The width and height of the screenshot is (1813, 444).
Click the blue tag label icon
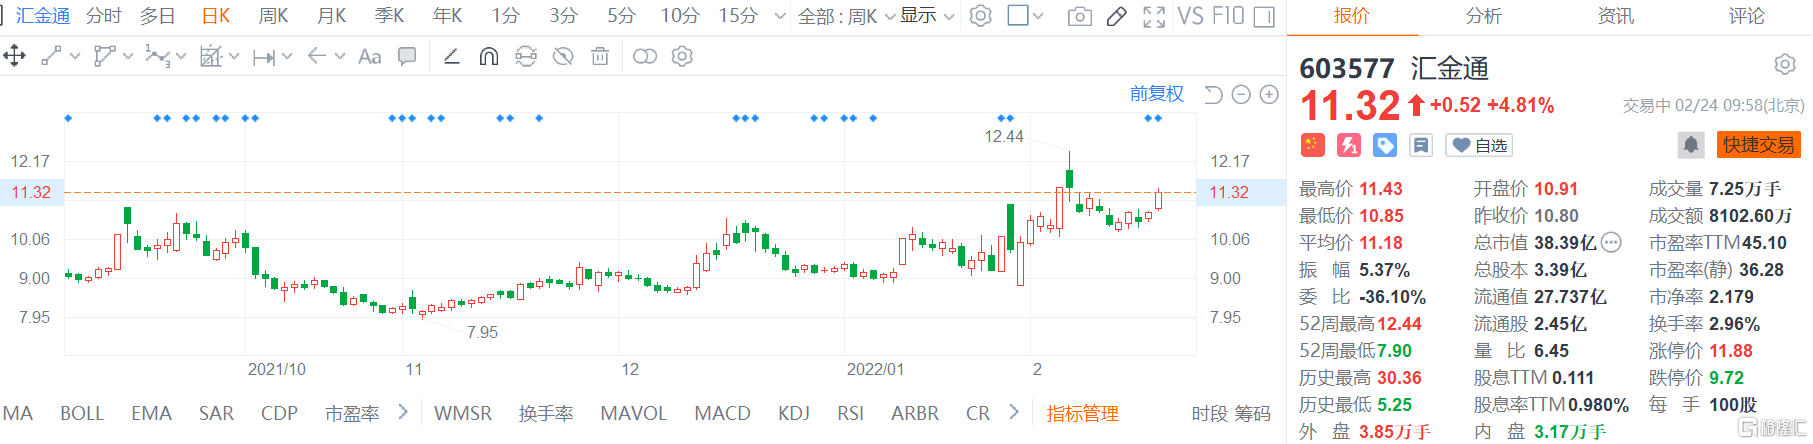[x=1385, y=145]
